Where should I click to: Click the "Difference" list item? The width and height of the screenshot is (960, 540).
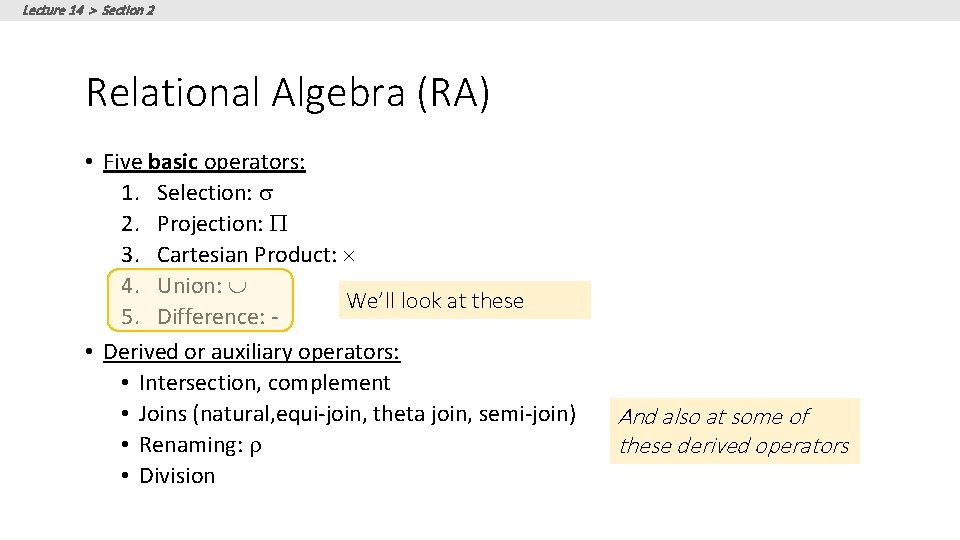pos(210,317)
